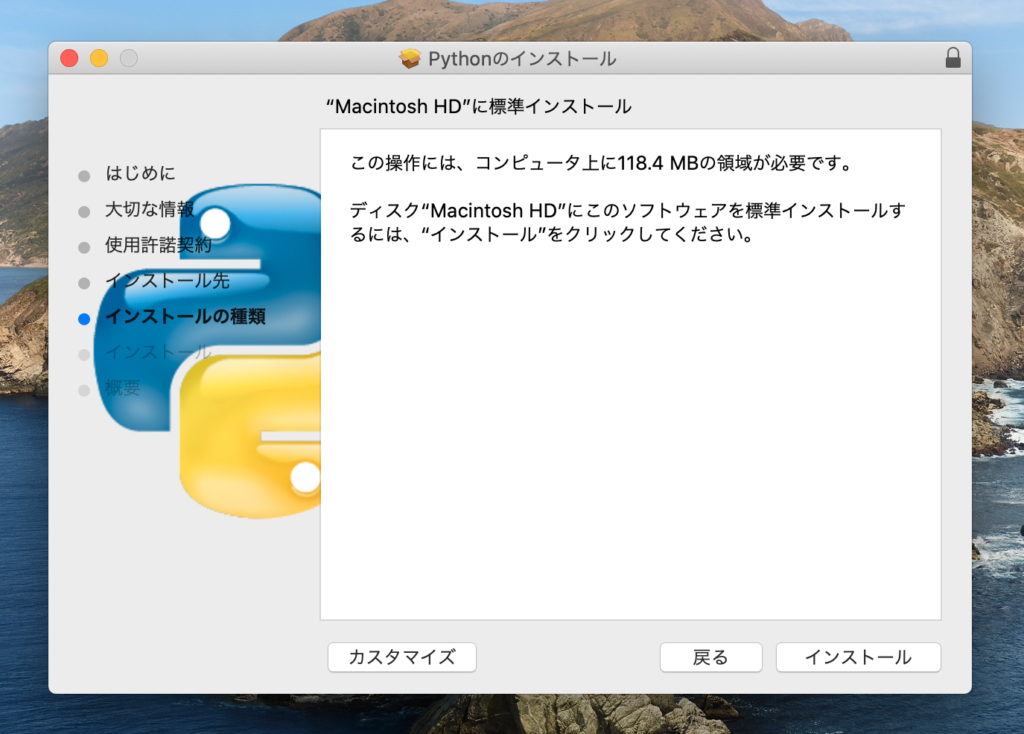The width and height of the screenshot is (1024, 734).
Task: Click the Python logo graphic in the sidebar
Action: pos(208,351)
